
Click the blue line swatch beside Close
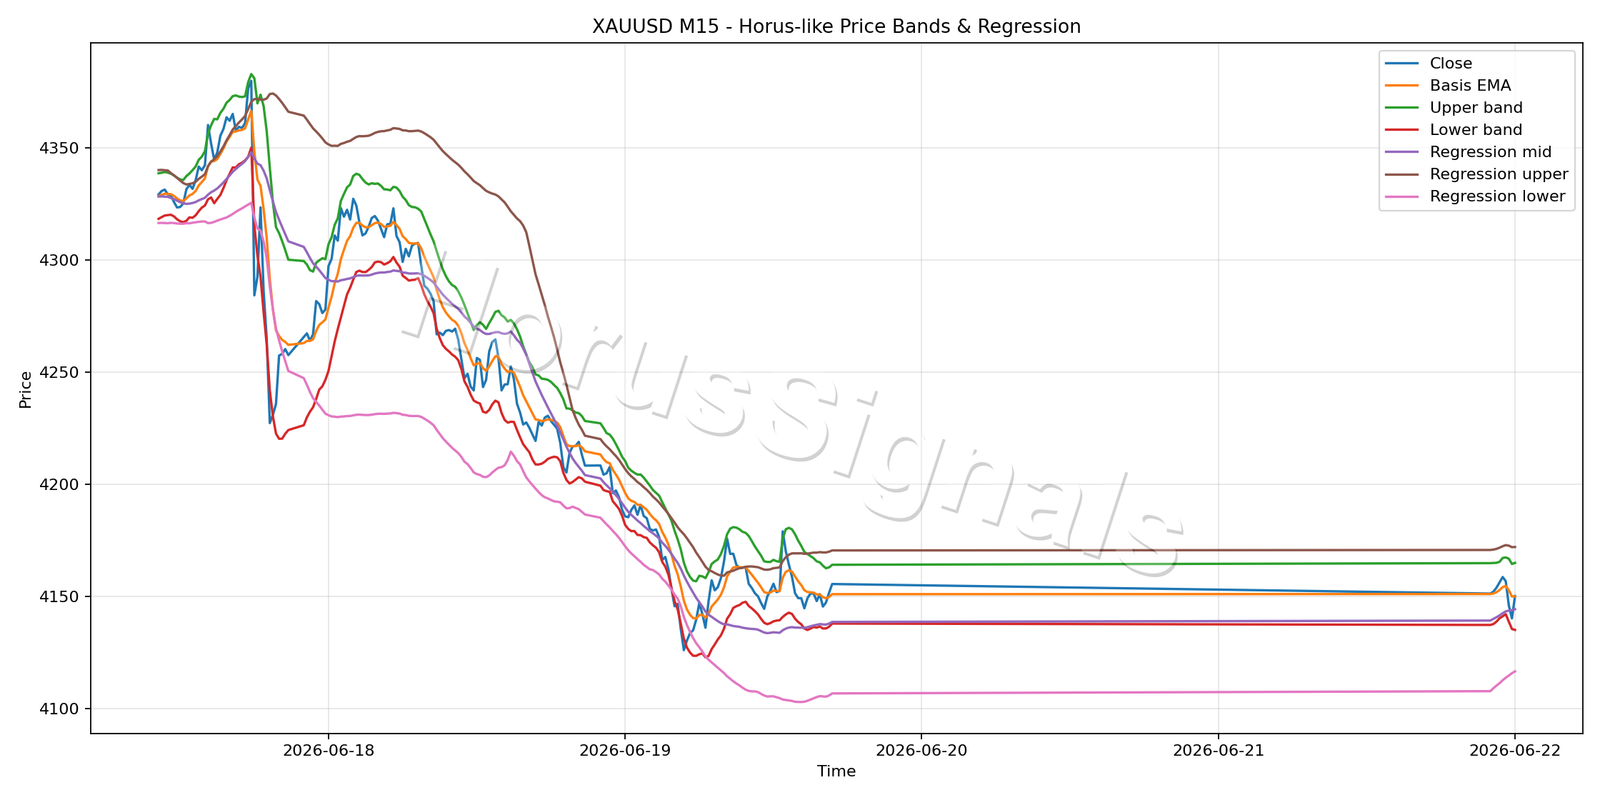(1401, 64)
